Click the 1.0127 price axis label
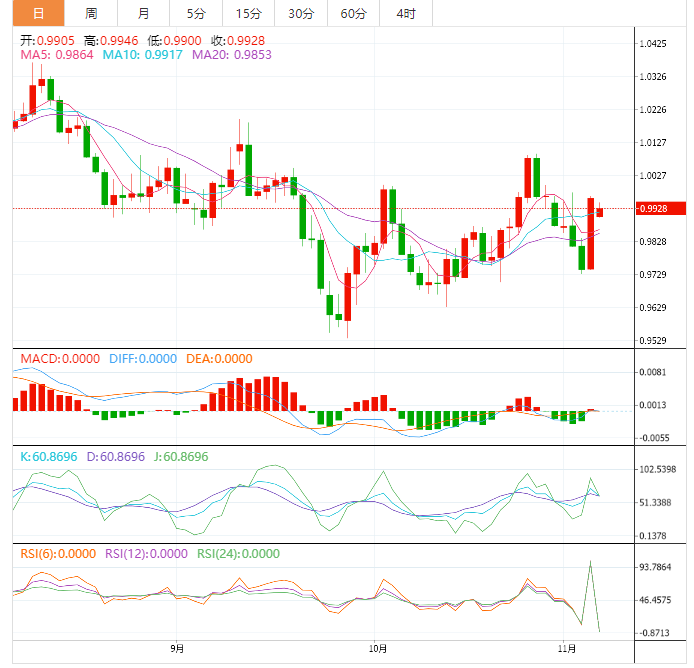The height and width of the screenshot is (668, 694). pos(653,143)
